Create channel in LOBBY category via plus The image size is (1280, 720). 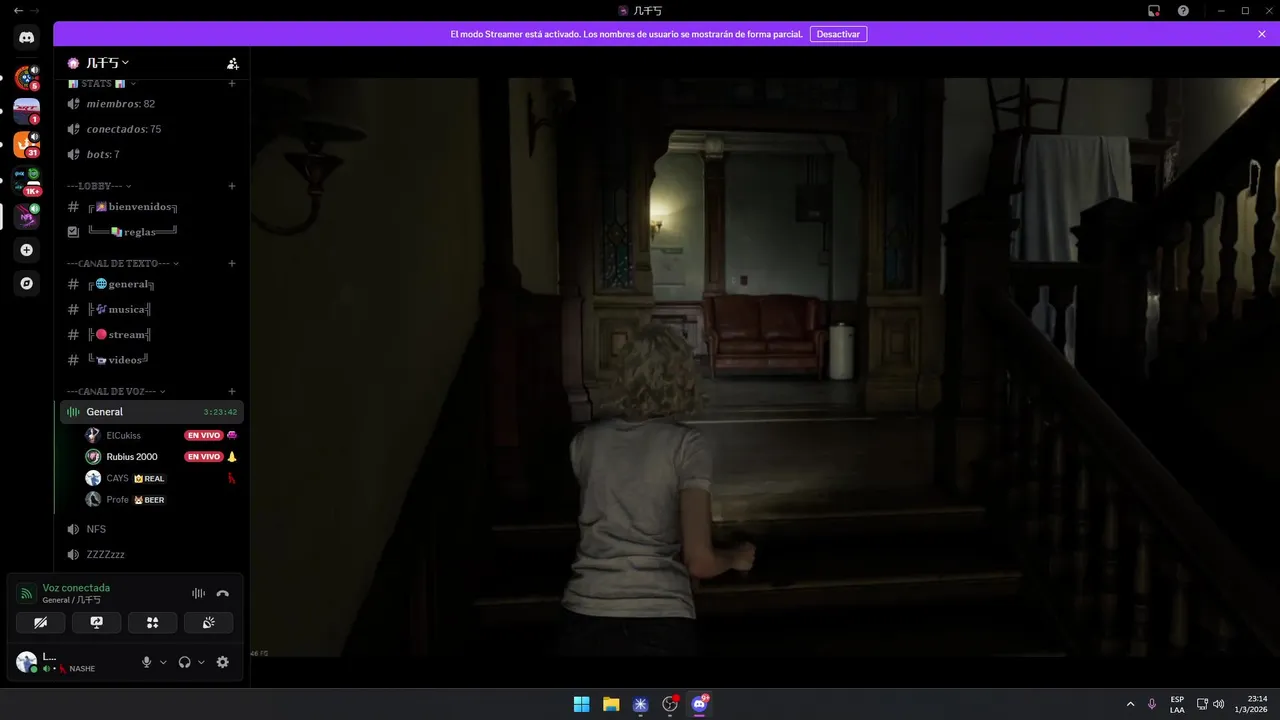(232, 186)
